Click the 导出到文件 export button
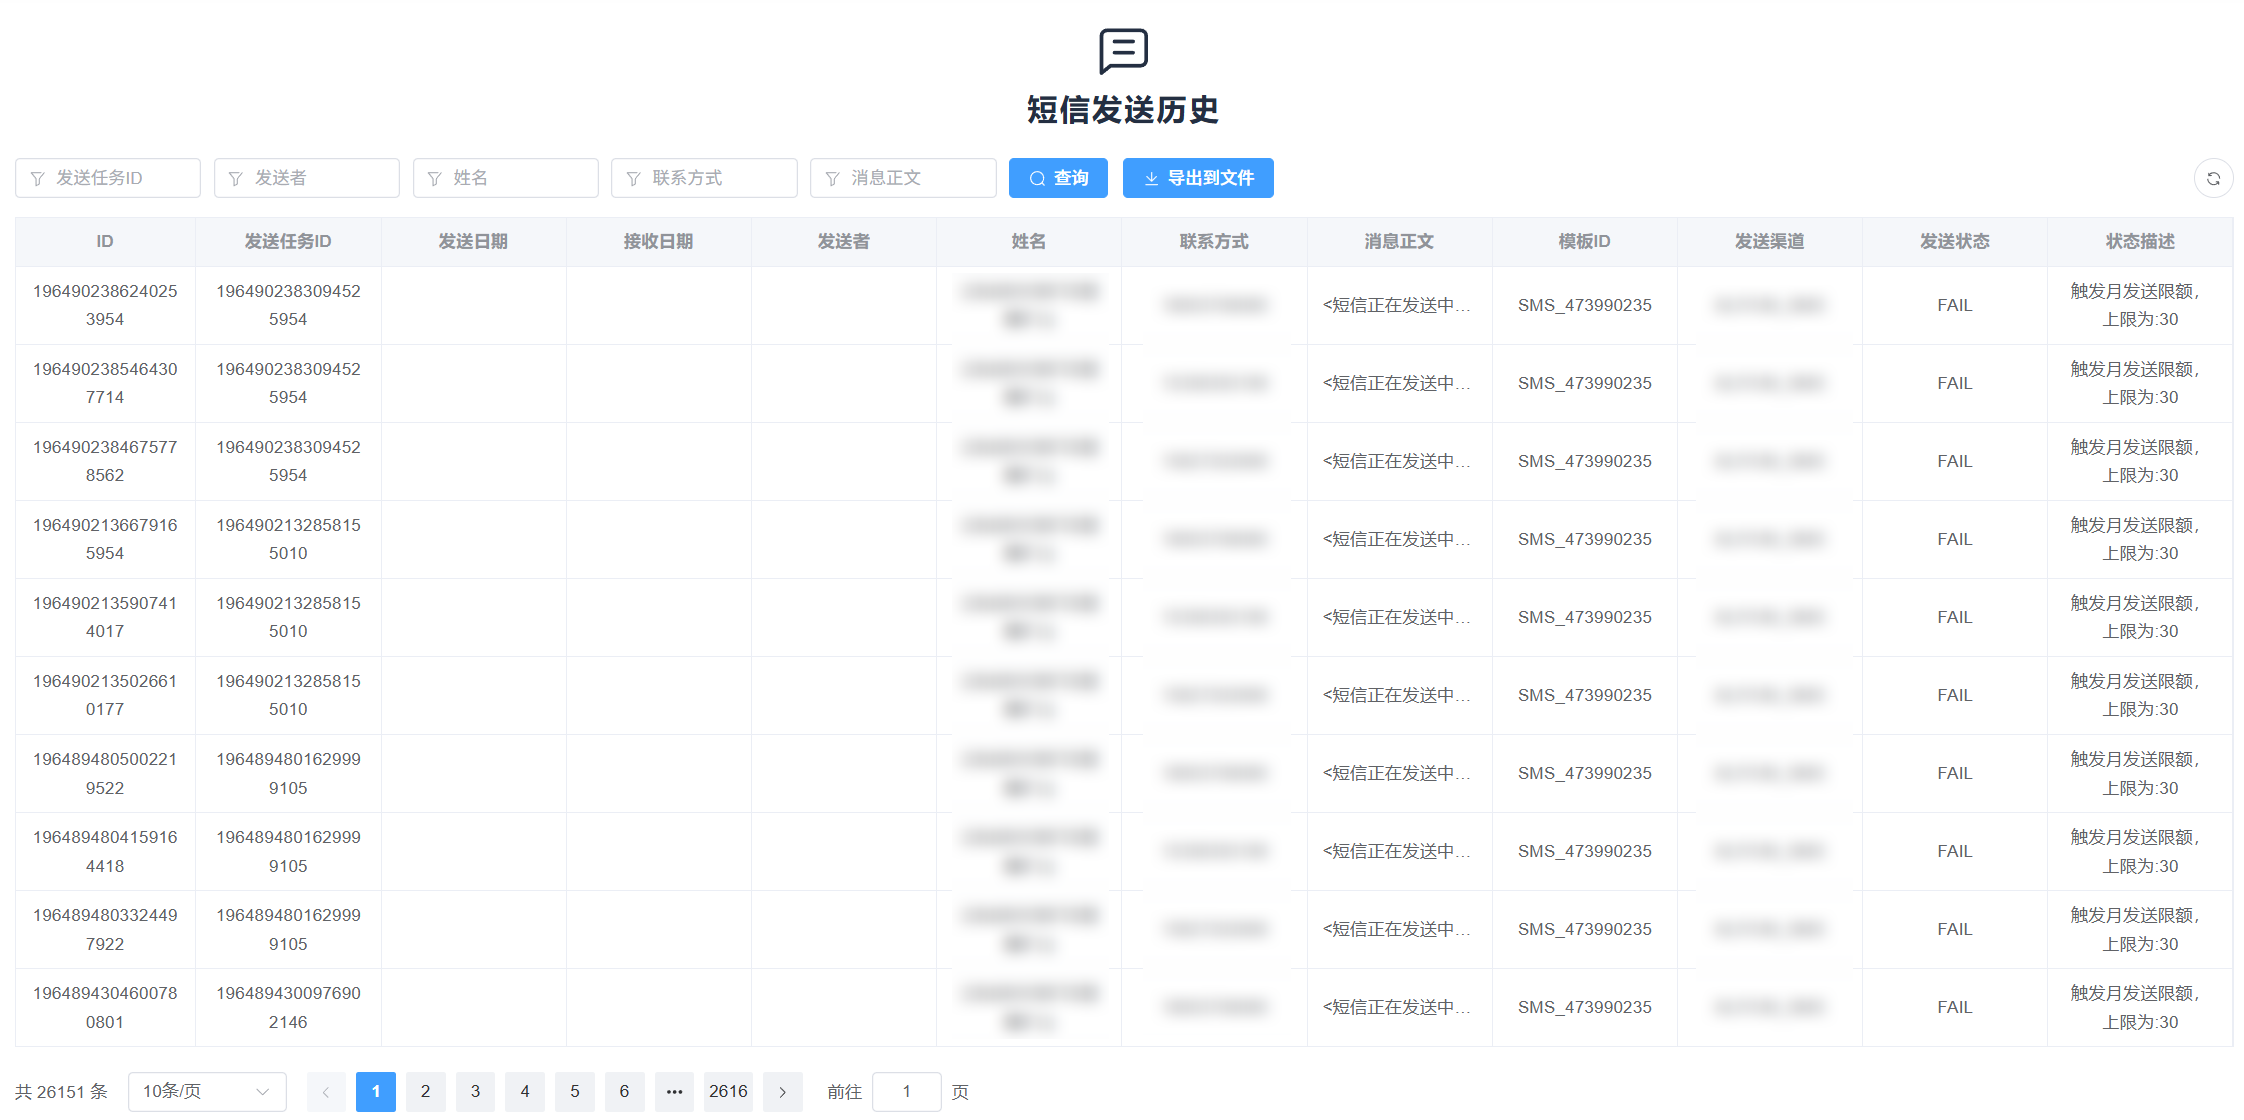Image resolution: width=2244 pixels, height=1120 pixels. (1197, 178)
